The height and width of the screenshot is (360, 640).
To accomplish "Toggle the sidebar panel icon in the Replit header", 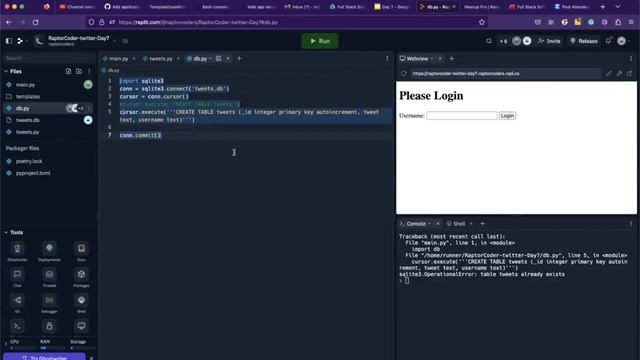I will click(x=9, y=41).
